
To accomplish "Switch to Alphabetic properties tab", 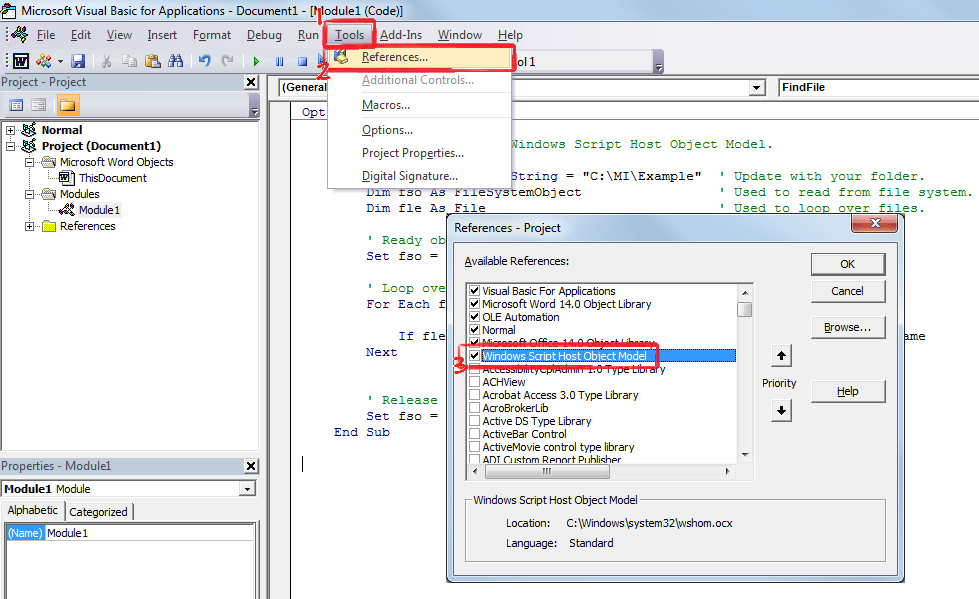I will tap(32, 510).
